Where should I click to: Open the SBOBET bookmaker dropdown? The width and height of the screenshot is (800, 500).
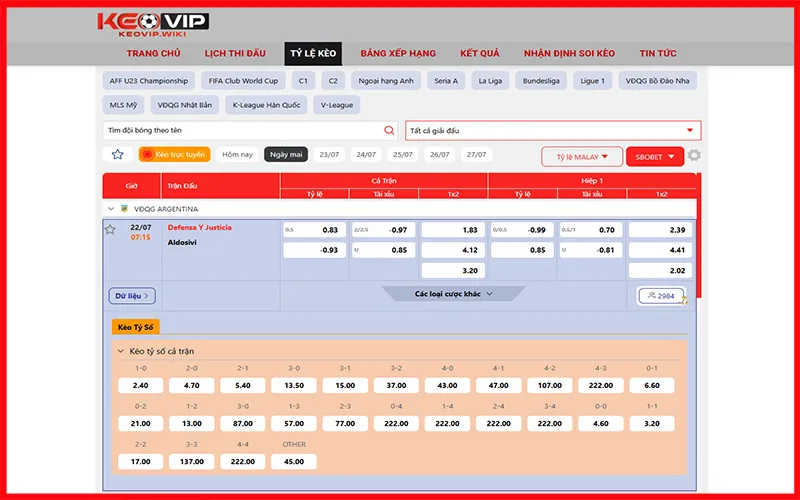[x=654, y=156]
